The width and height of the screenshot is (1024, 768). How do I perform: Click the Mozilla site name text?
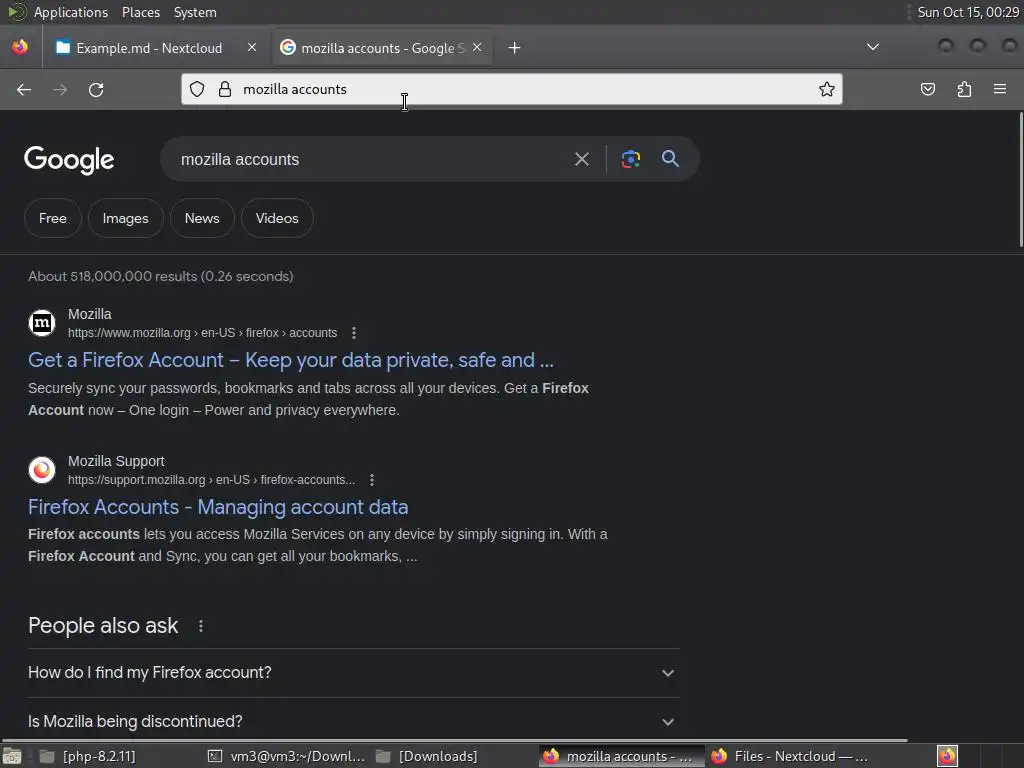89,314
